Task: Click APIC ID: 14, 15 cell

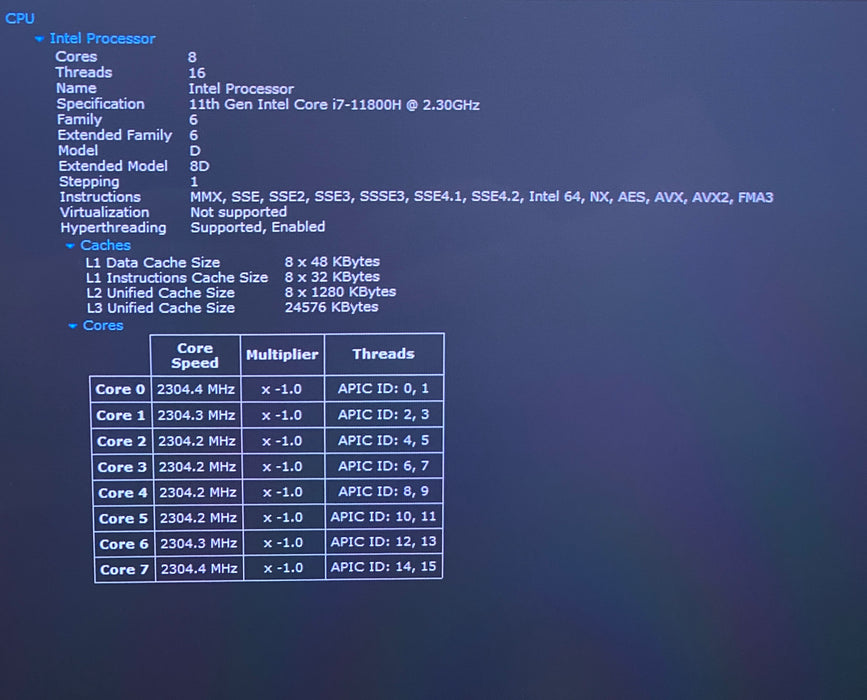Action: point(384,567)
